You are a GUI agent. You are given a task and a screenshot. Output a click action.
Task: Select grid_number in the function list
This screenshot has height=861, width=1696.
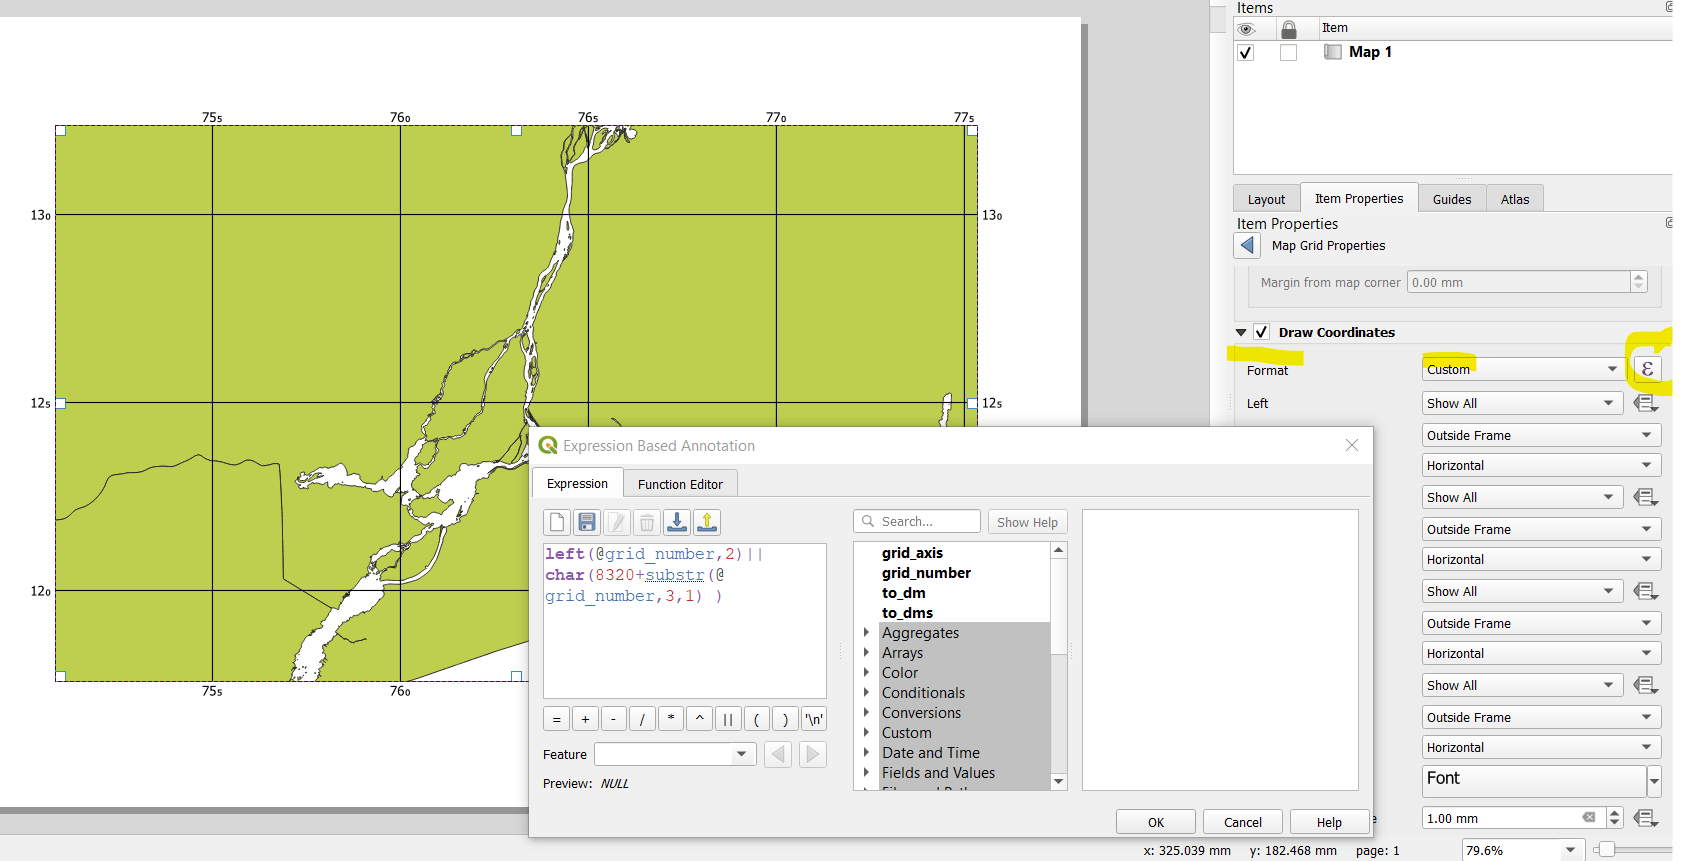[926, 573]
